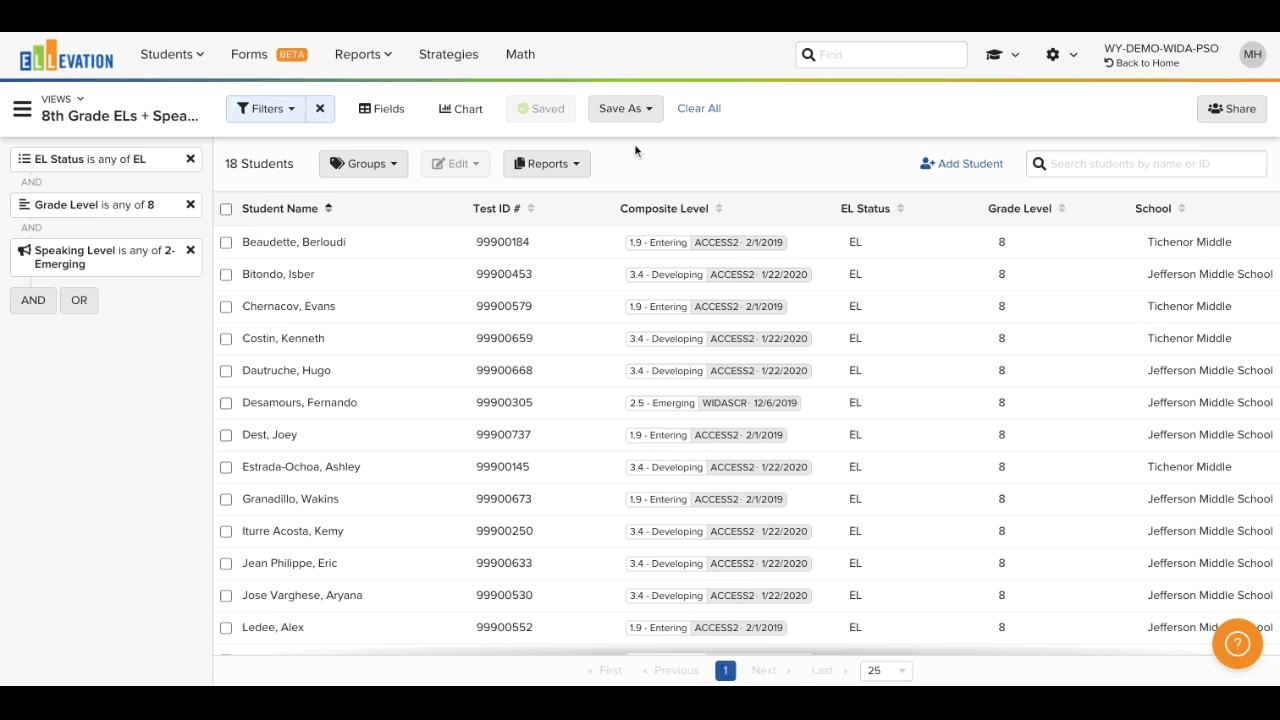Open student Jean Philippe, Eric
Viewport: 1280px width, 720px height.
289,563
